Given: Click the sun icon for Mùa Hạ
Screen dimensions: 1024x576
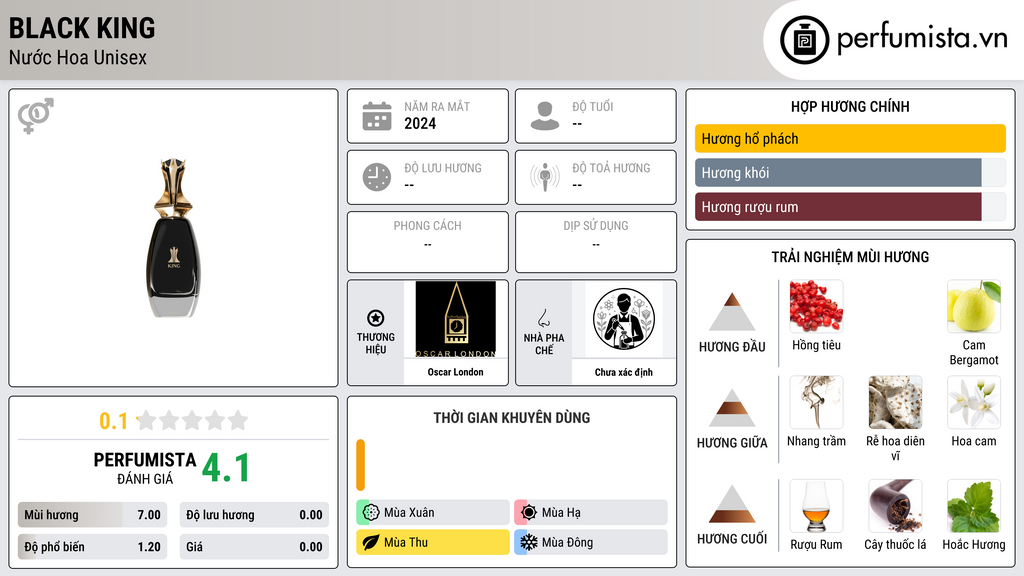Looking at the screenshot, I should point(529,512).
